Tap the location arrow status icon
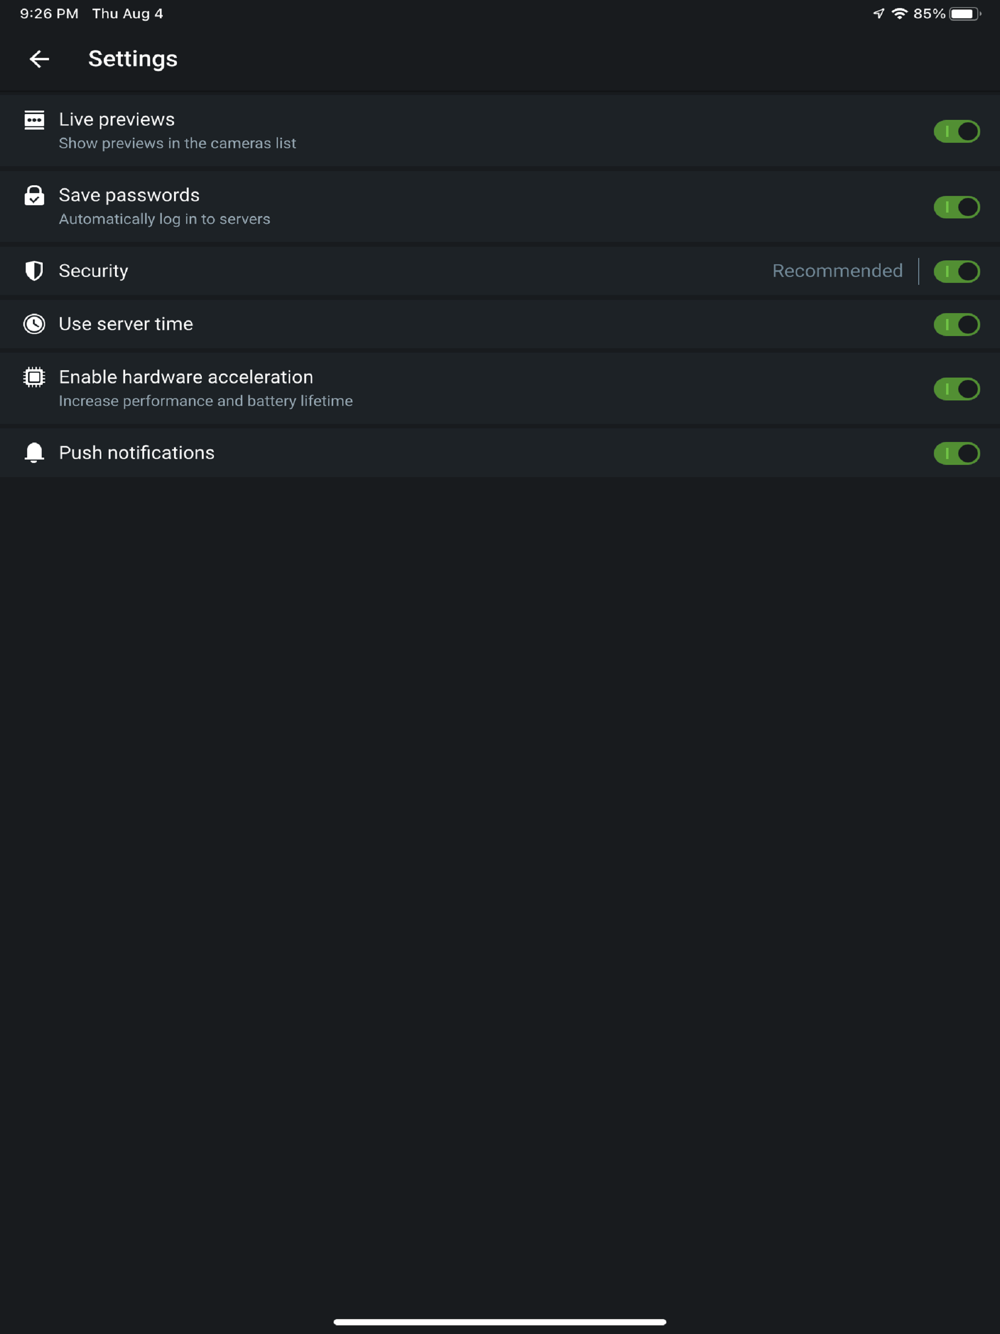Screen dimensions: 1000x1334 tap(878, 14)
